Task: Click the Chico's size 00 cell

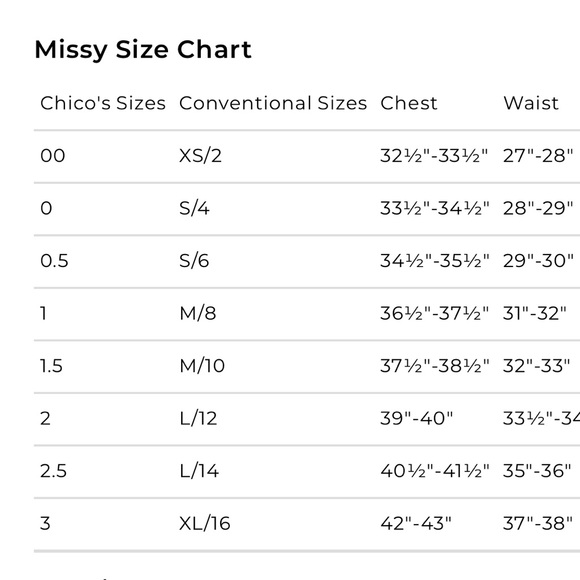Action: [53, 155]
